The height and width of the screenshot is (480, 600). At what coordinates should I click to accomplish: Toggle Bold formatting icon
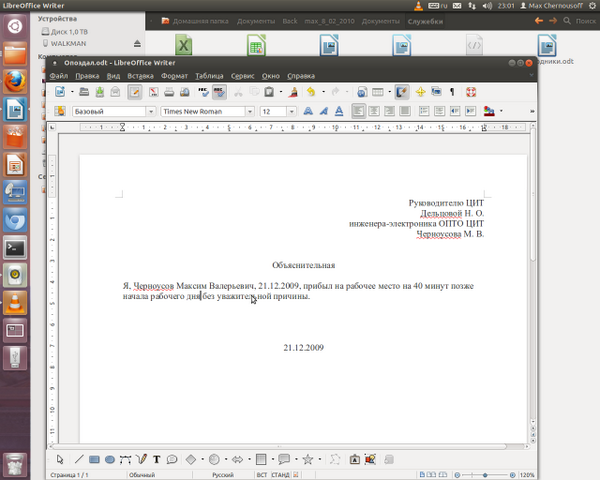tap(308, 111)
